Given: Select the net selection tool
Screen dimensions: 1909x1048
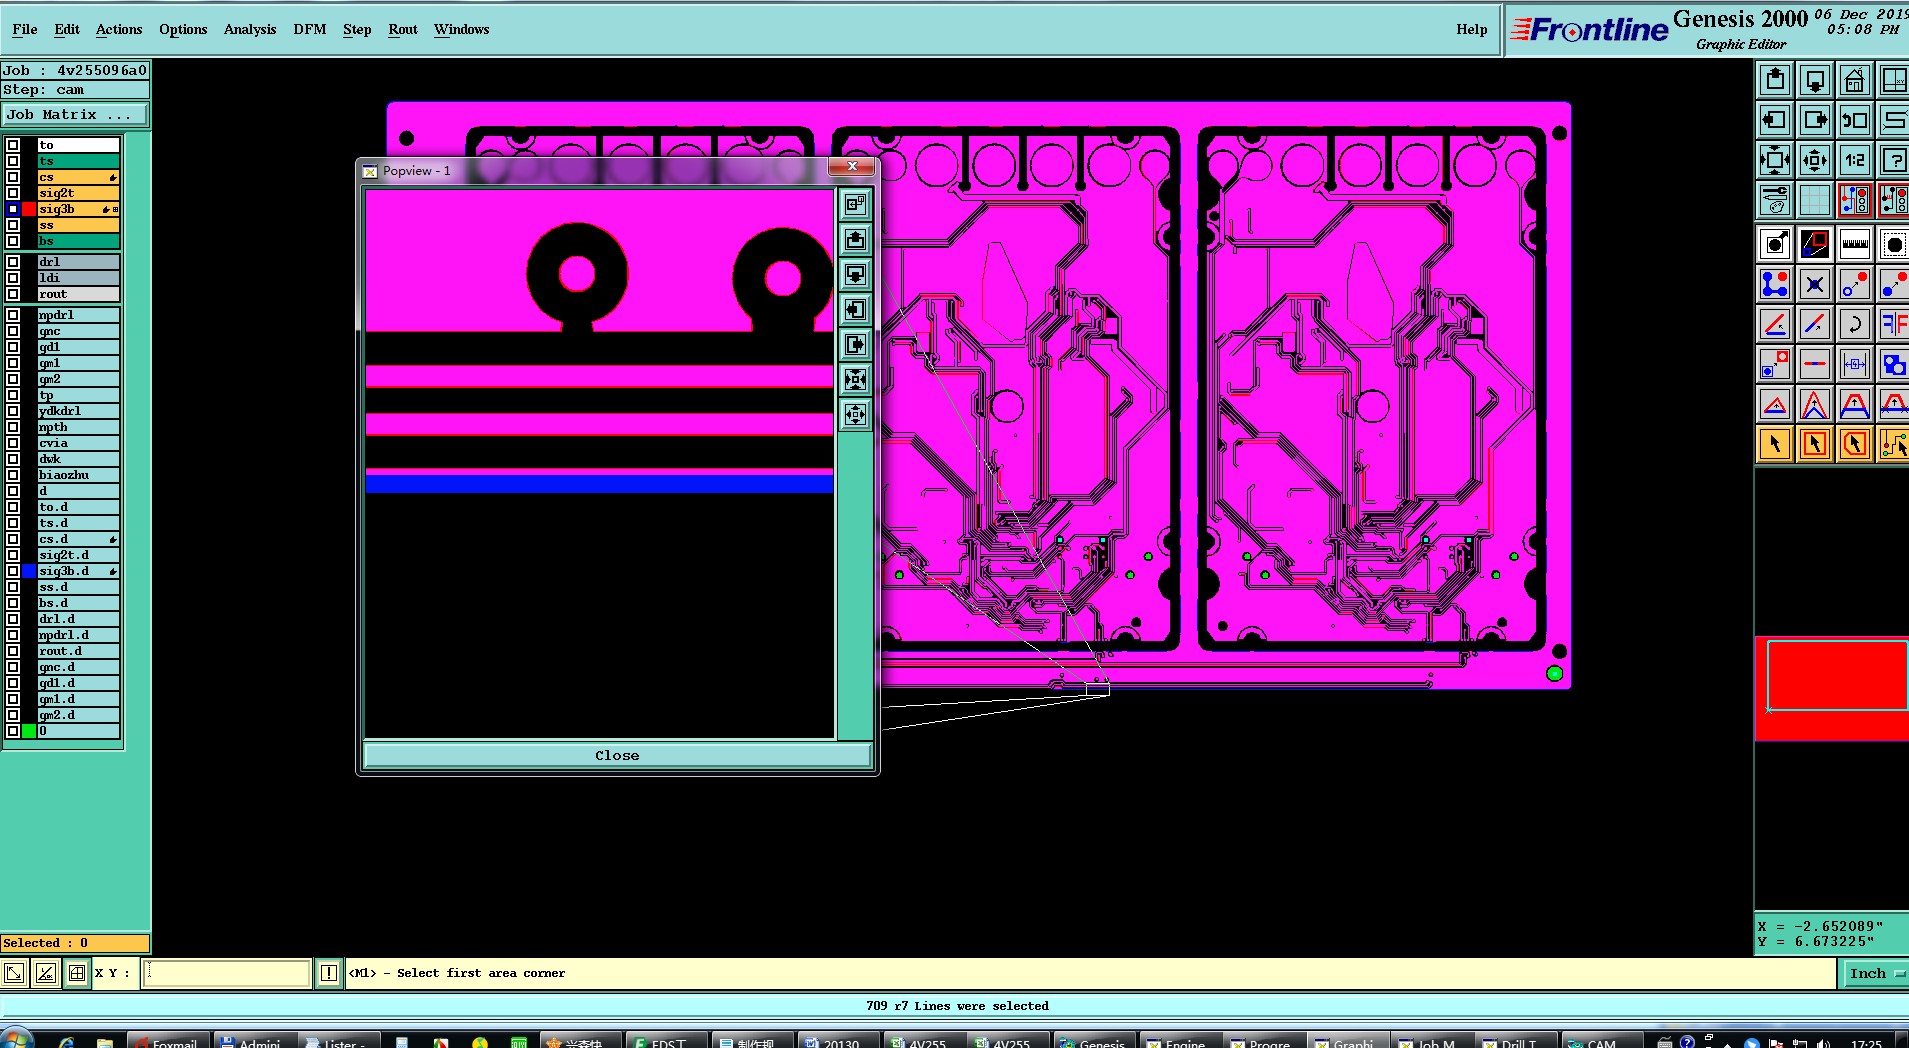Looking at the screenshot, I should (1893, 444).
